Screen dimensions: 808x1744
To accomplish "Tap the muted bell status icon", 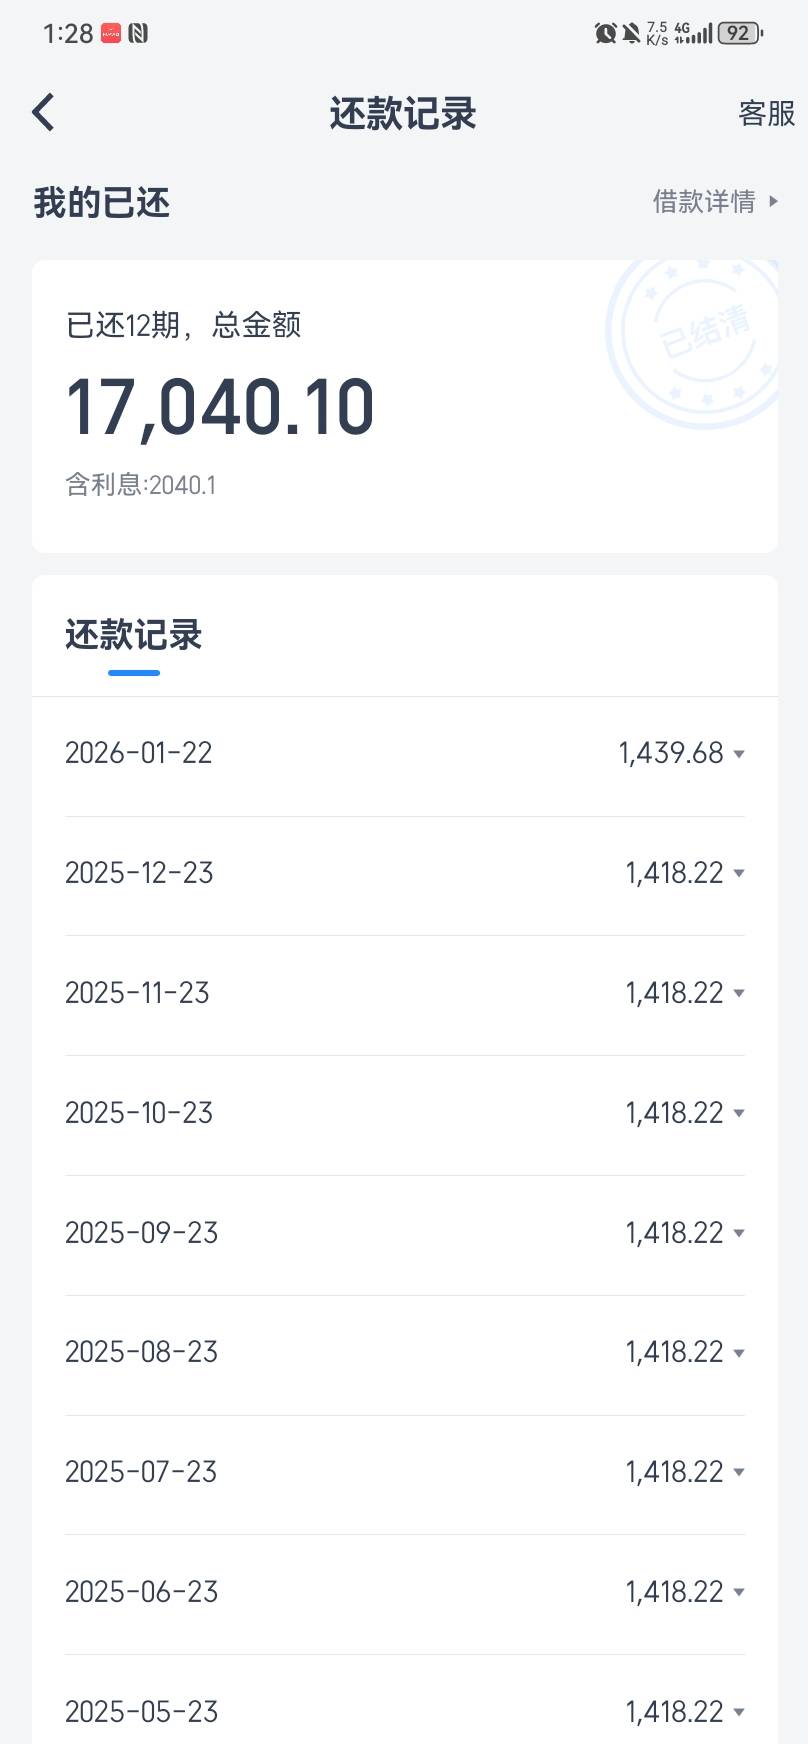I will click(x=631, y=33).
